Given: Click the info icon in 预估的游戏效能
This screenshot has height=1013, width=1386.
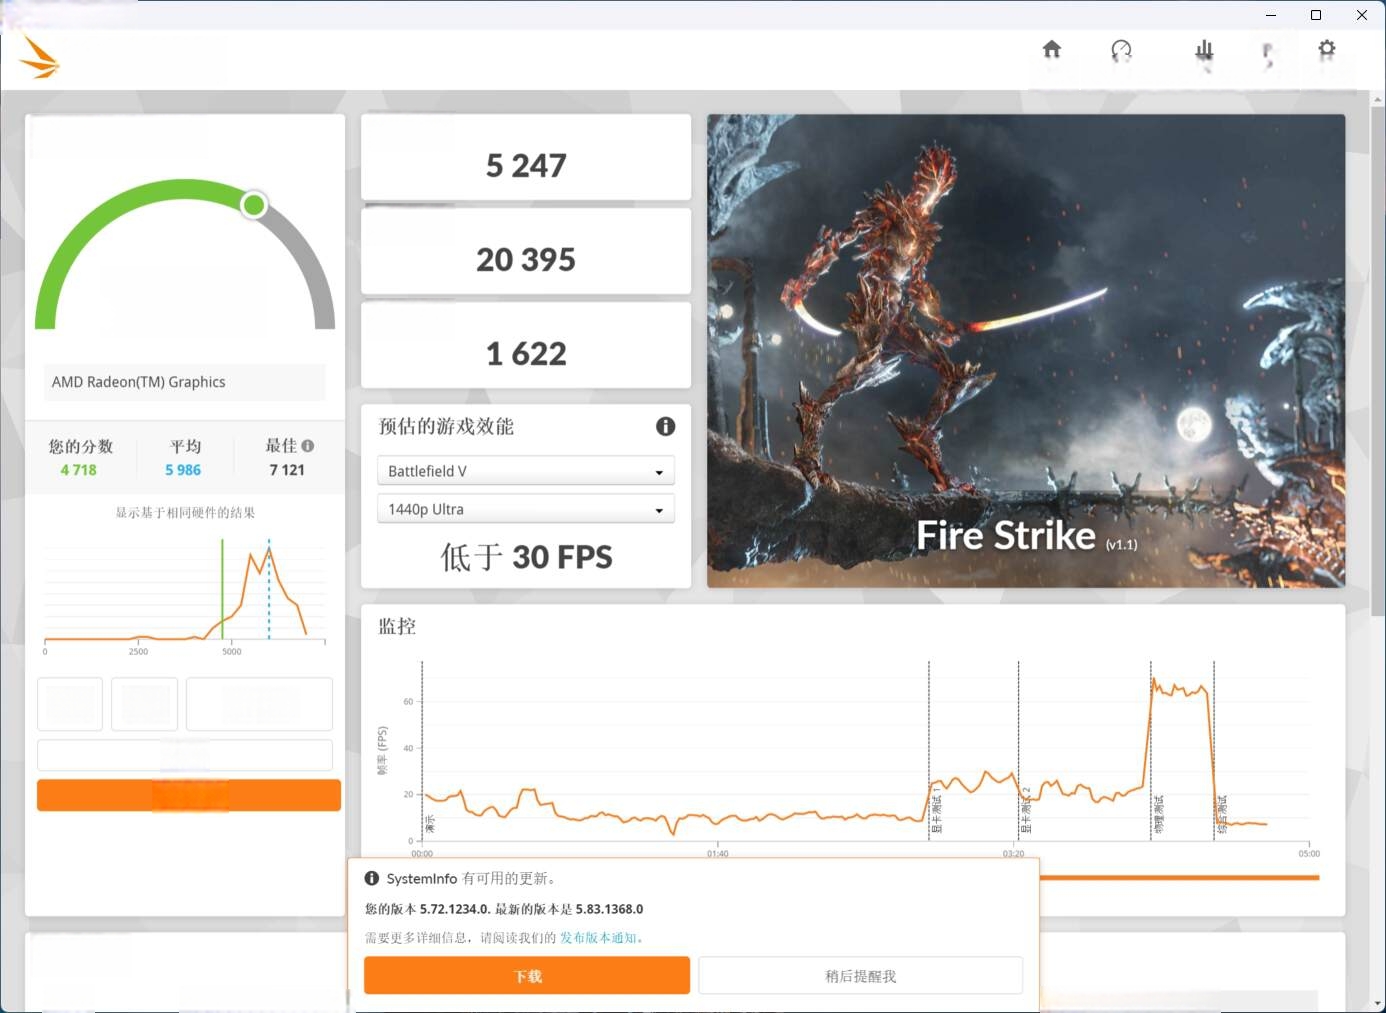Looking at the screenshot, I should pos(665,426).
